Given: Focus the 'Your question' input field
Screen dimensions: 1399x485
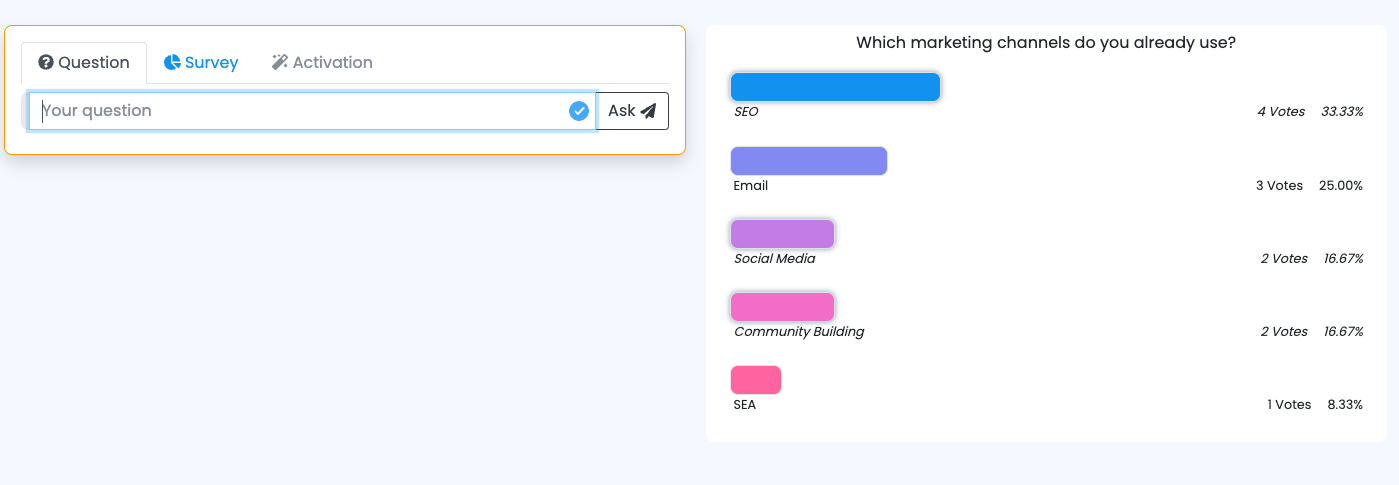Looking at the screenshot, I should [300, 111].
